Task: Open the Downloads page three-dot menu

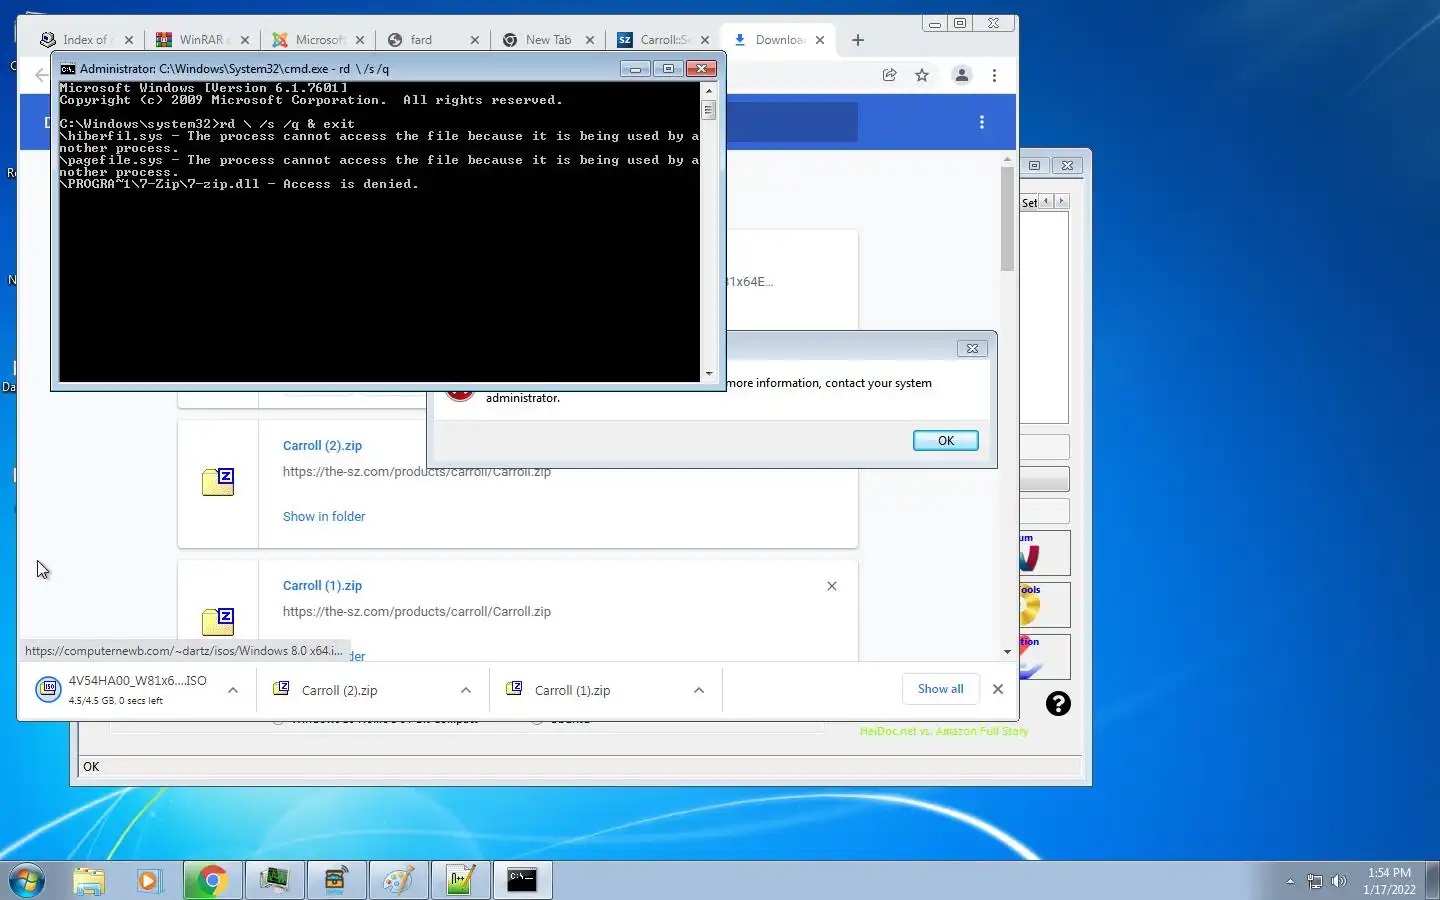Action: pyautogui.click(x=982, y=122)
